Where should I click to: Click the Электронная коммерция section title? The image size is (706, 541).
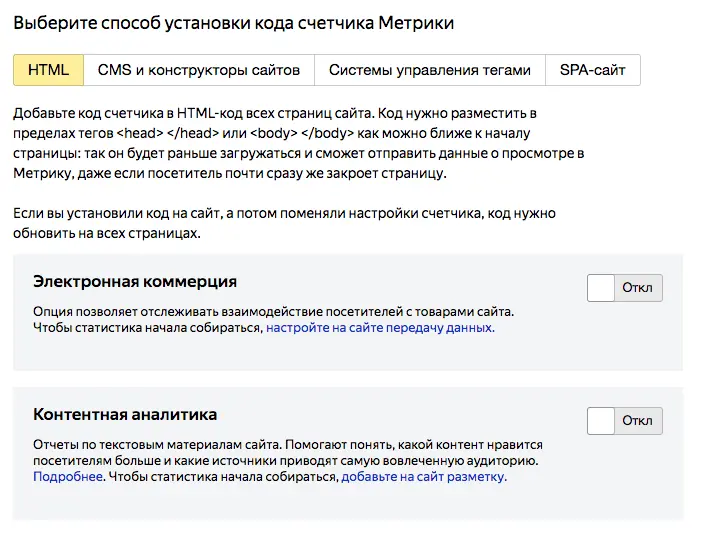(135, 282)
